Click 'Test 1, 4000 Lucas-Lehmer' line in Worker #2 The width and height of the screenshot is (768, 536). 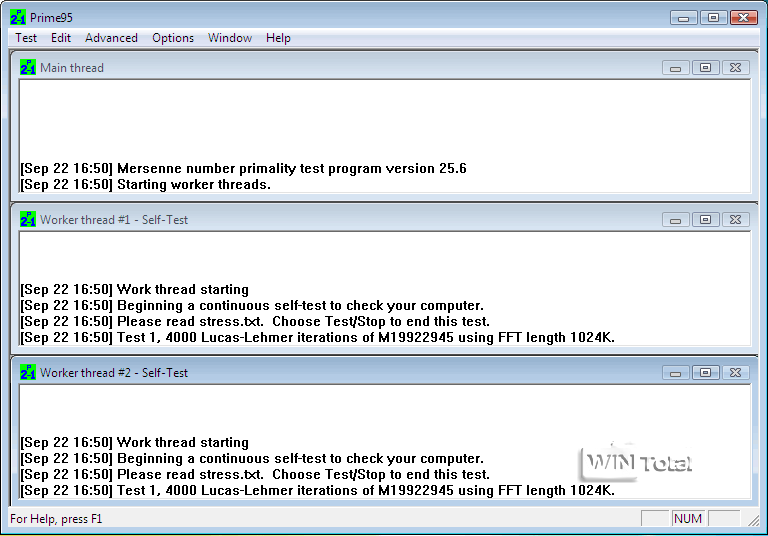(317, 490)
